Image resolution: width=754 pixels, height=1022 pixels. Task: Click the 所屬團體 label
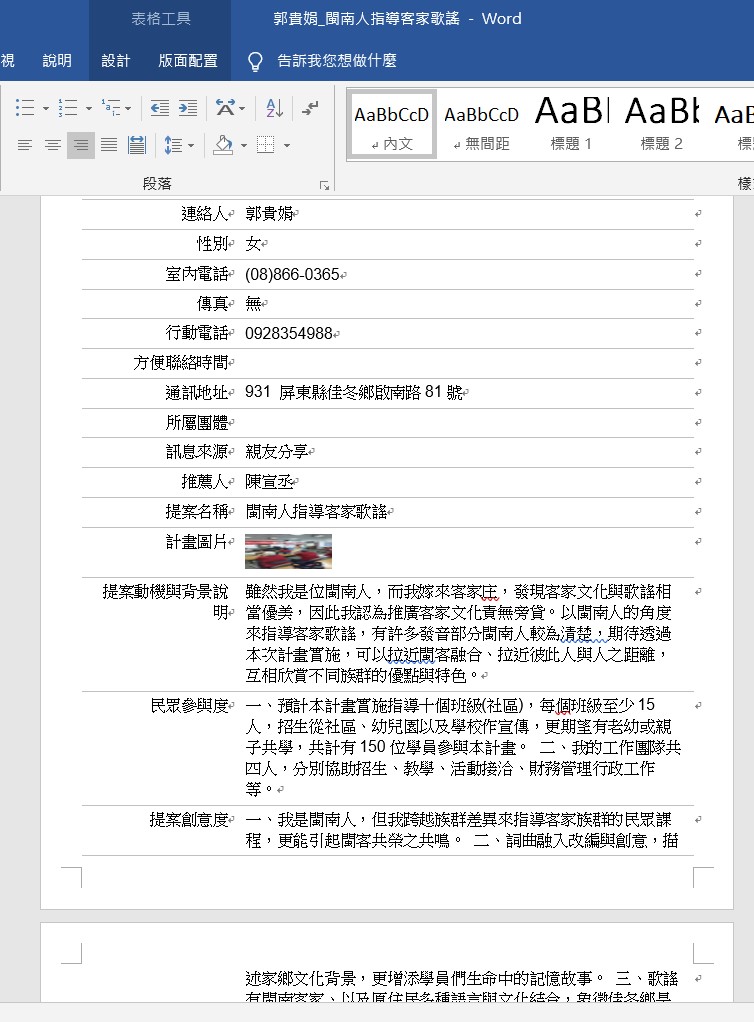(x=197, y=422)
